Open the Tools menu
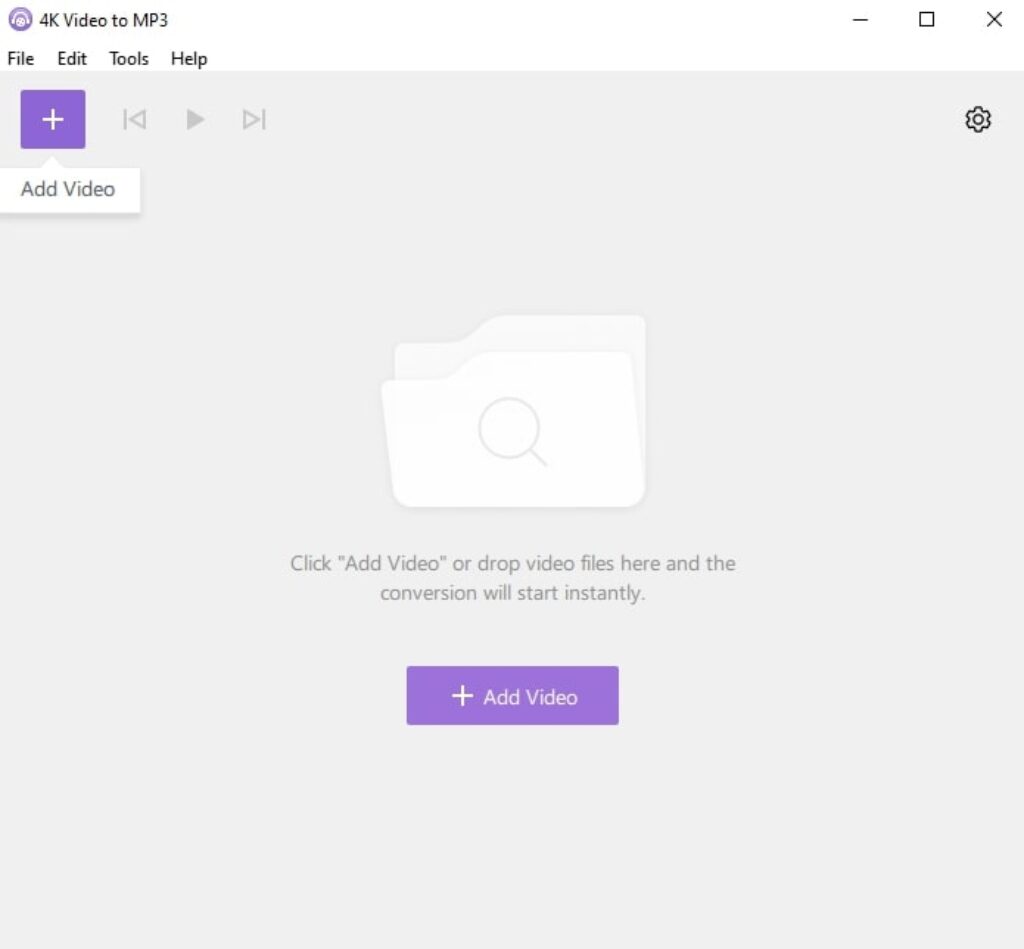This screenshot has width=1024, height=949. click(129, 59)
